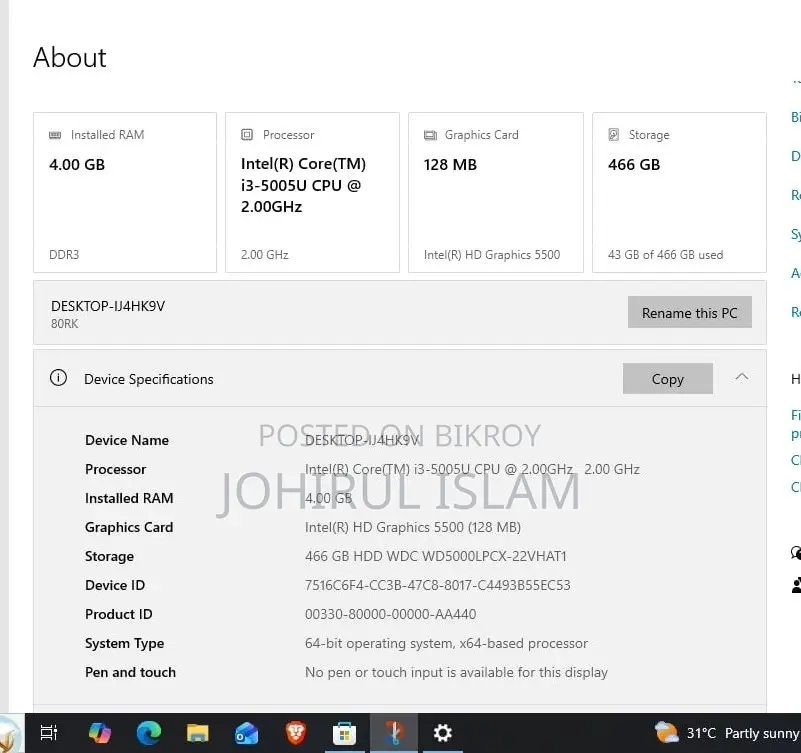Collapse the Device Specifications section

[x=742, y=377]
